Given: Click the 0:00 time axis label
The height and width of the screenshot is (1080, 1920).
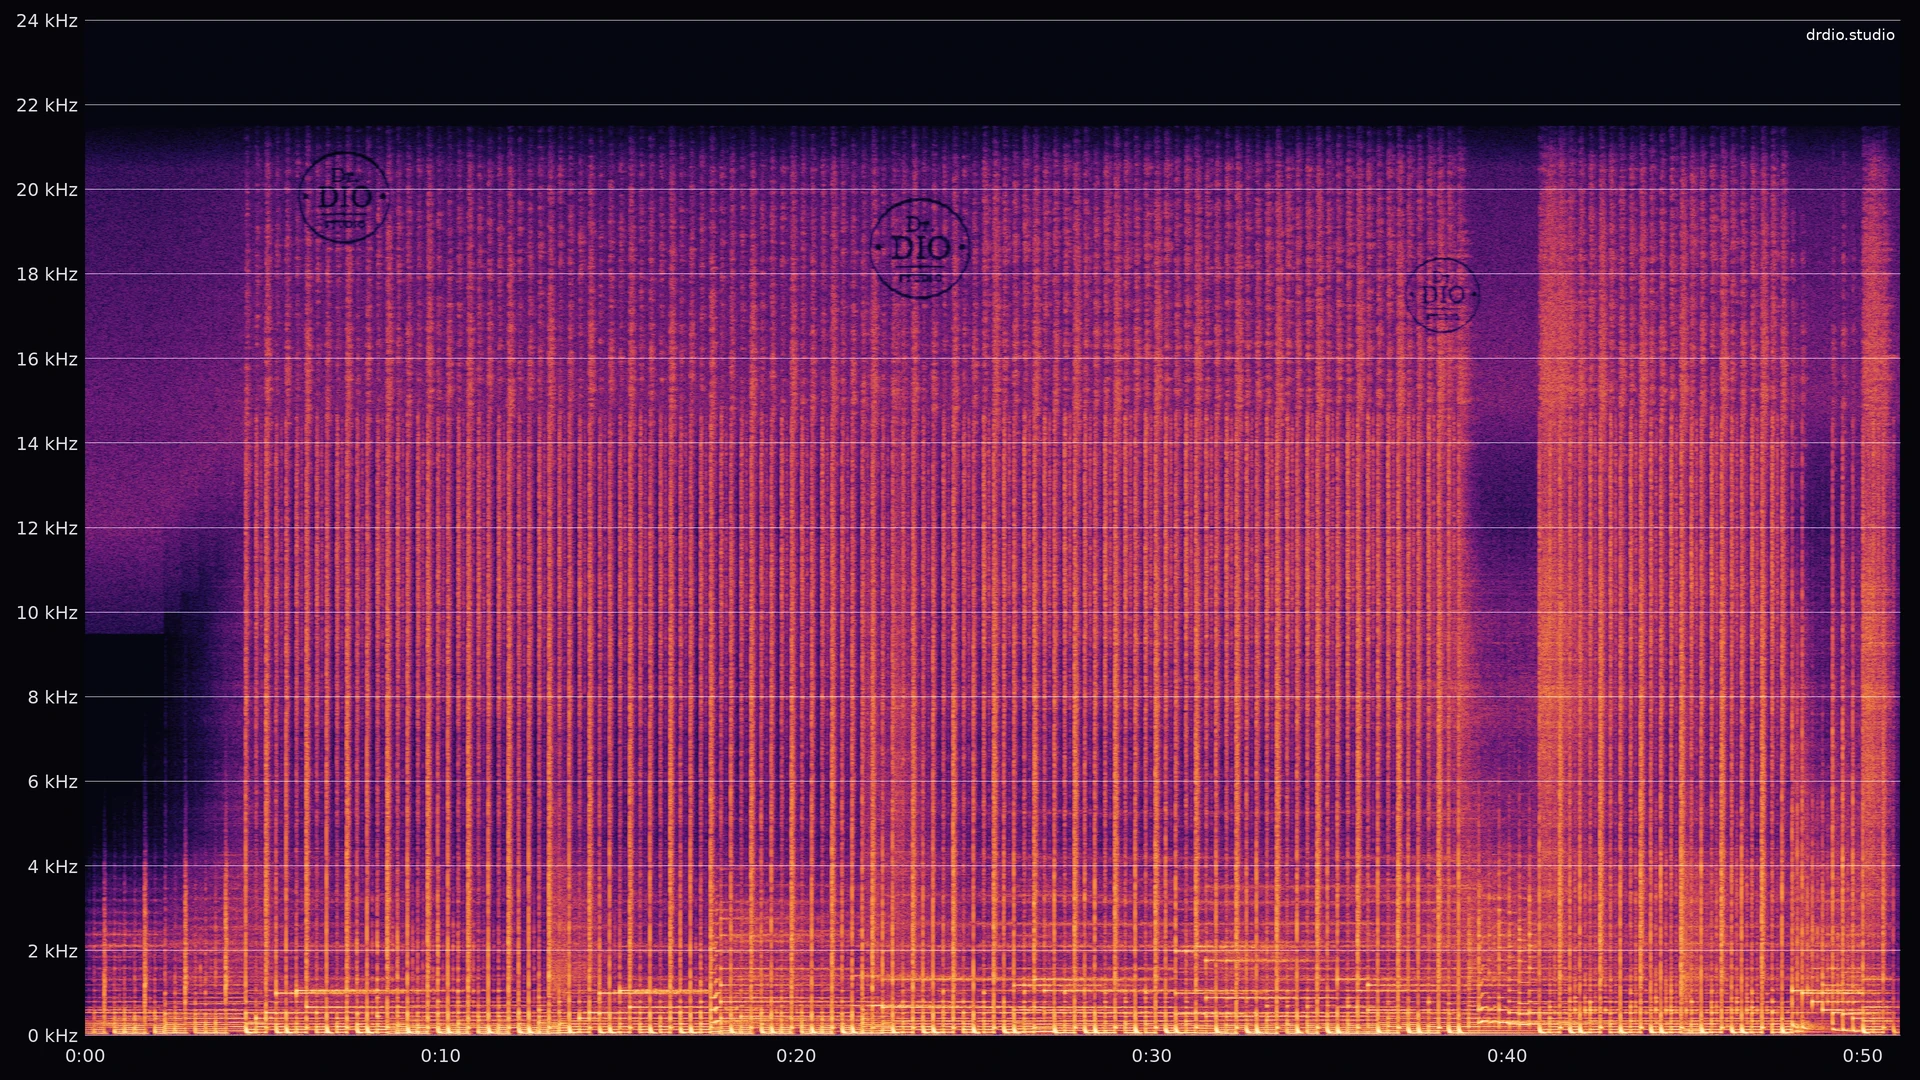Looking at the screenshot, I should (85, 1056).
